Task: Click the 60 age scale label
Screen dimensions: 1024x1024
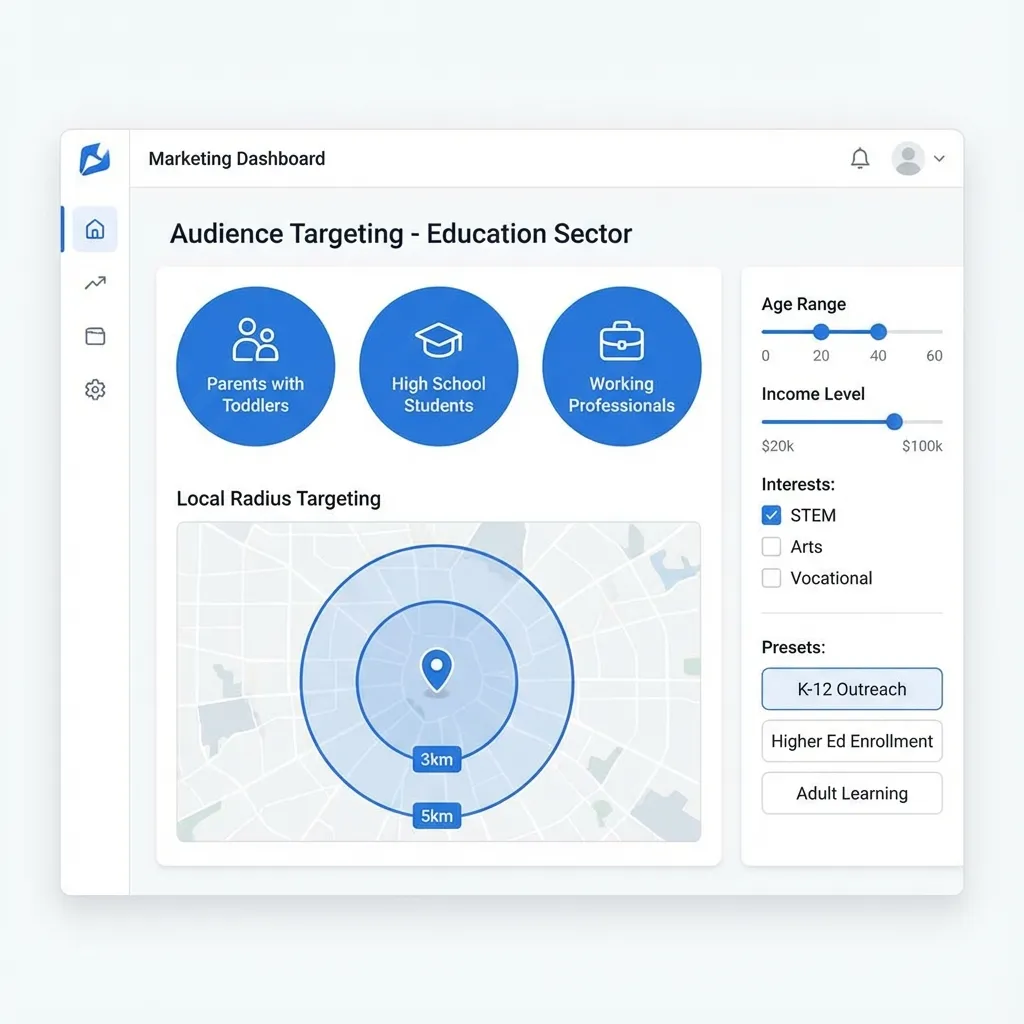Action: pyautogui.click(x=935, y=356)
